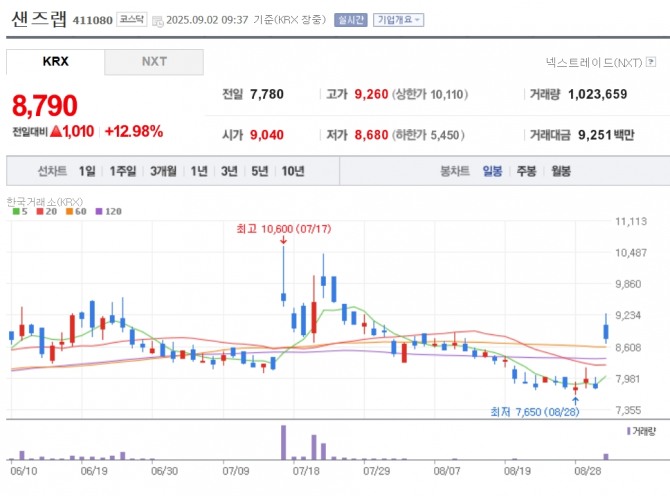Click the 11,113 price axis label
The image size is (670, 496).
[x=631, y=221]
